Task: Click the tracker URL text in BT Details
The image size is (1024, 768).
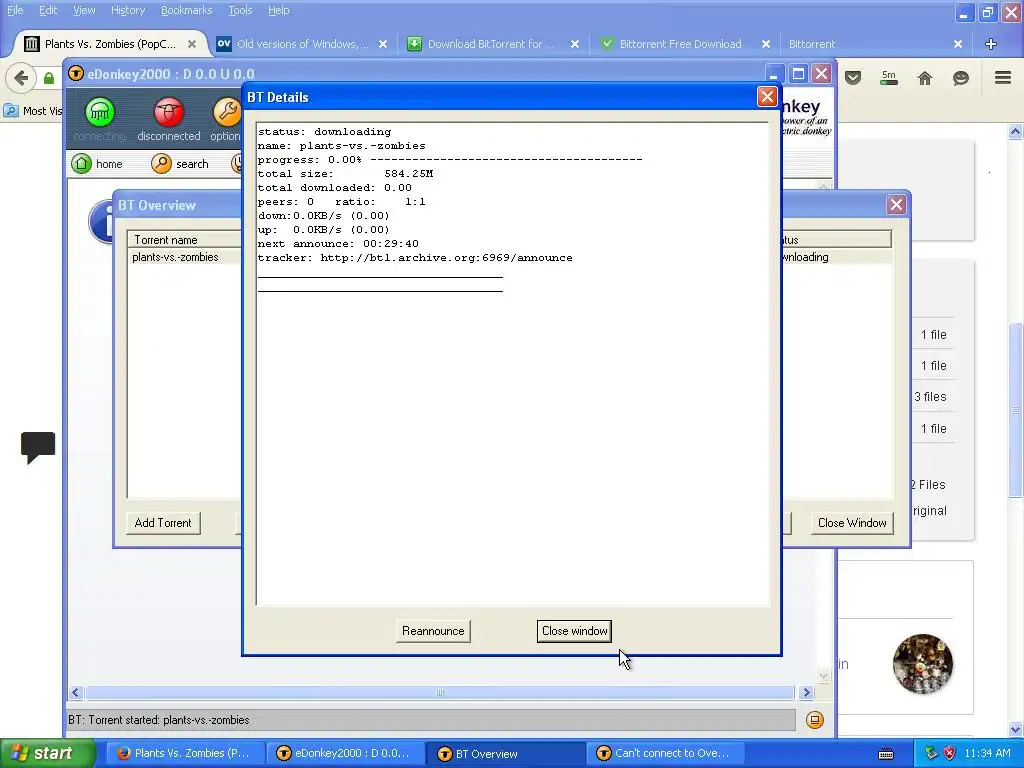Action: 446,257
